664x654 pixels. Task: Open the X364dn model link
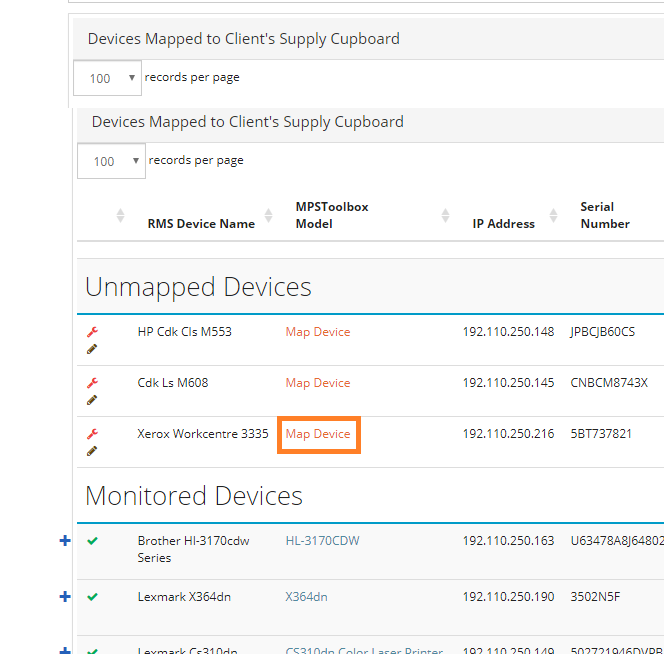coord(306,597)
